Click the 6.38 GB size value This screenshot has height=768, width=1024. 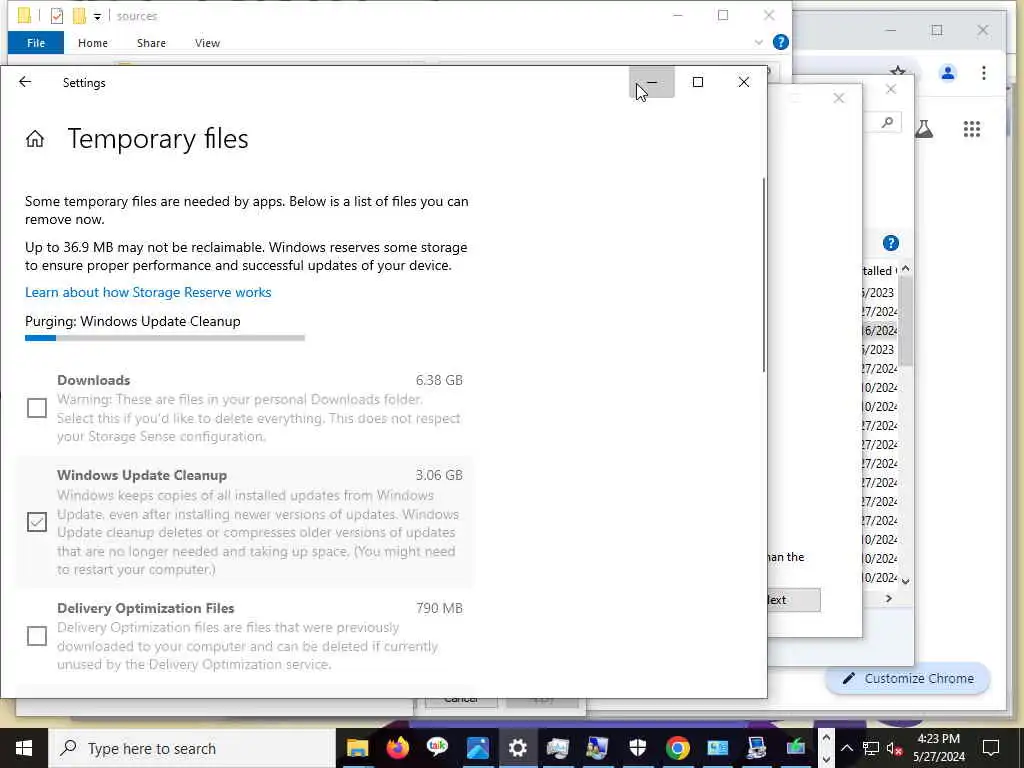pos(439,380)
